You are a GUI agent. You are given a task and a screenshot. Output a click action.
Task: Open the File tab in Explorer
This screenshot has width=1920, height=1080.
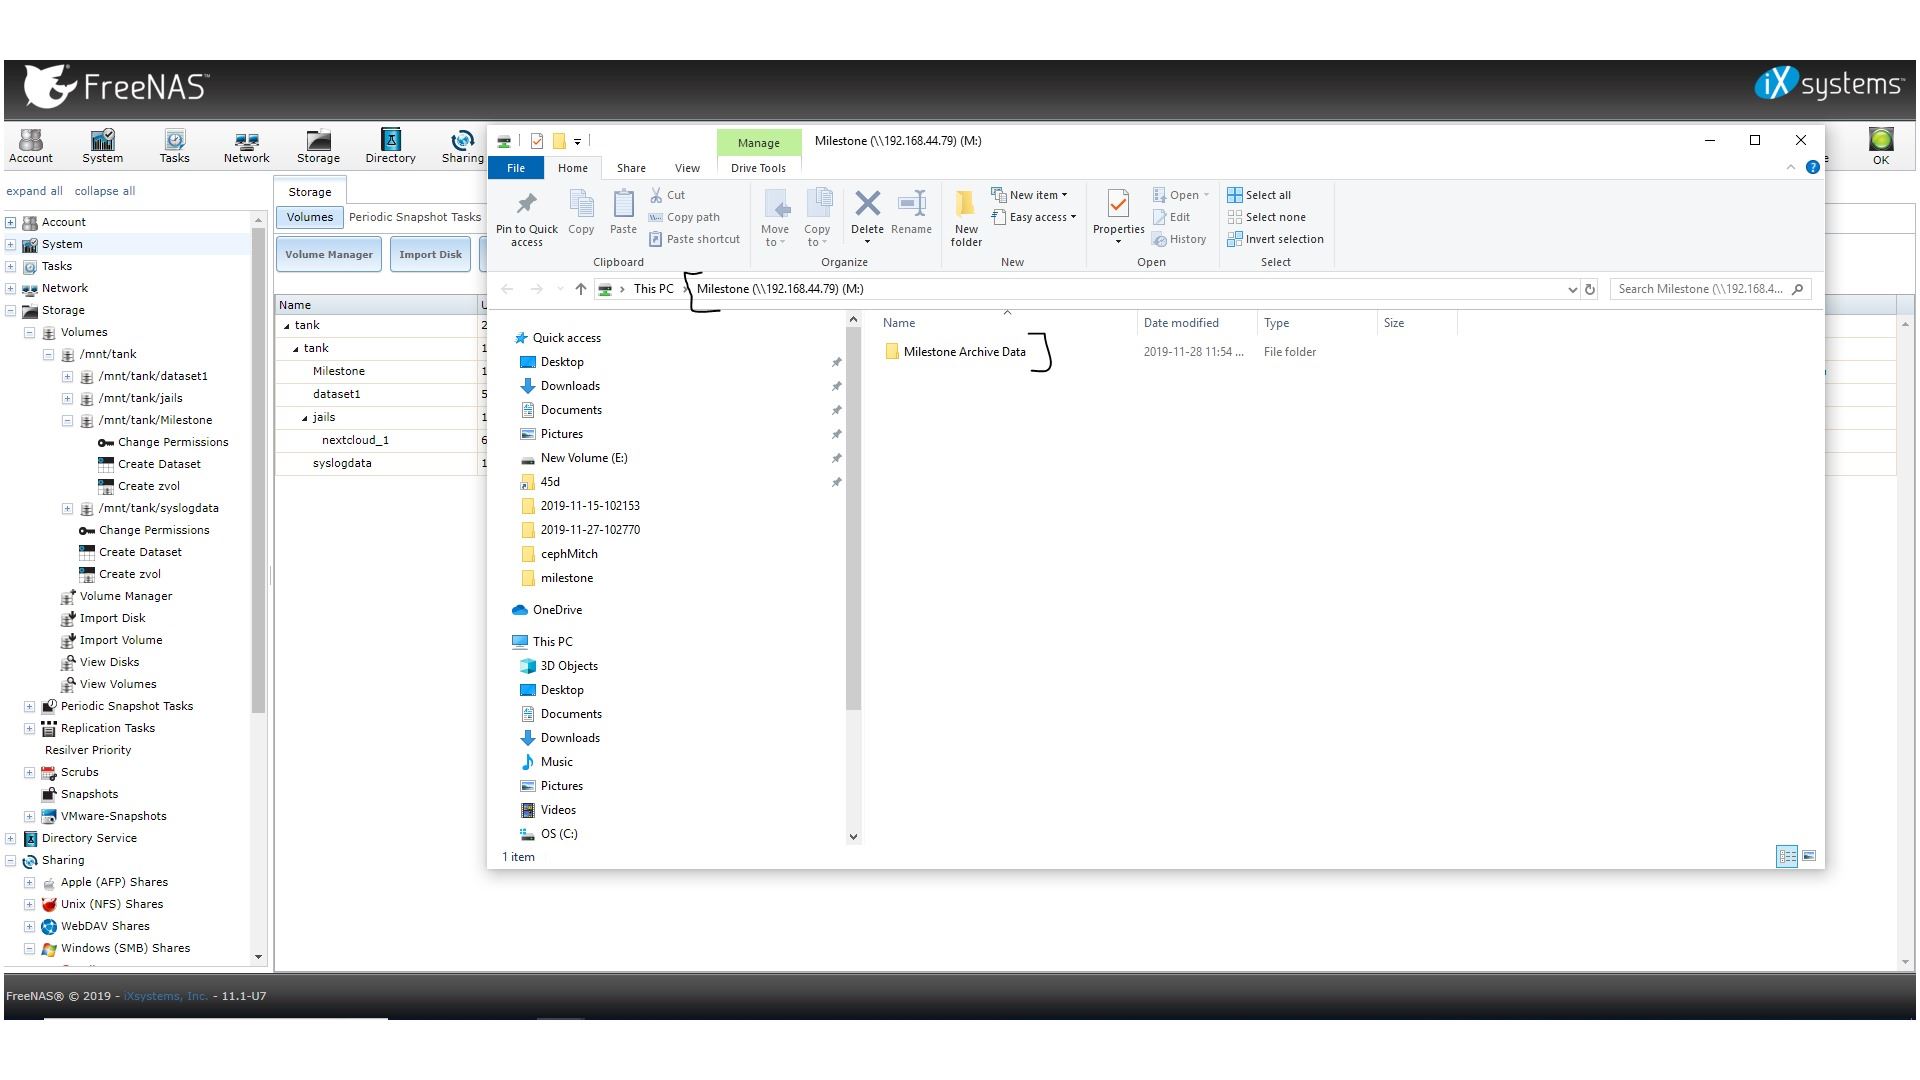[516, 168]
